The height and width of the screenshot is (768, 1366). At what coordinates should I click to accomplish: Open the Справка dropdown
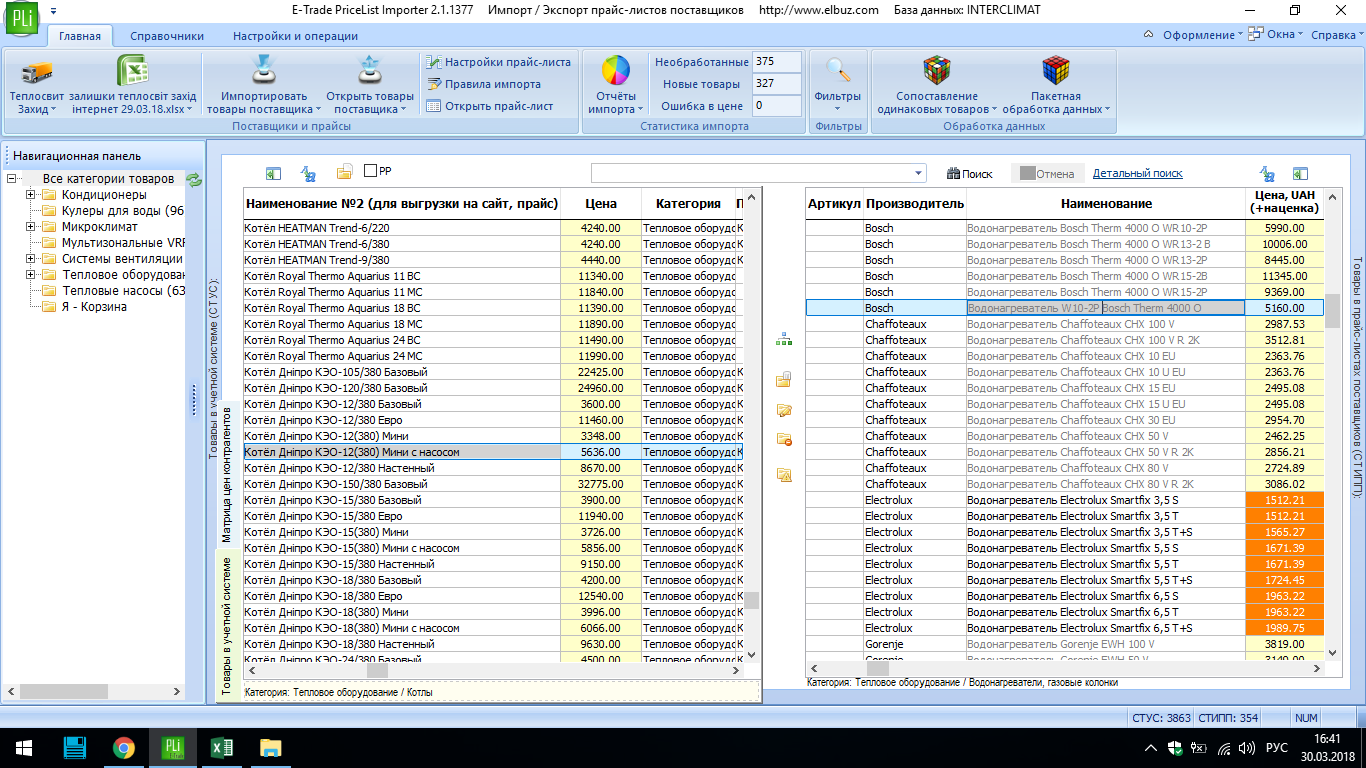coord(1336,35)
